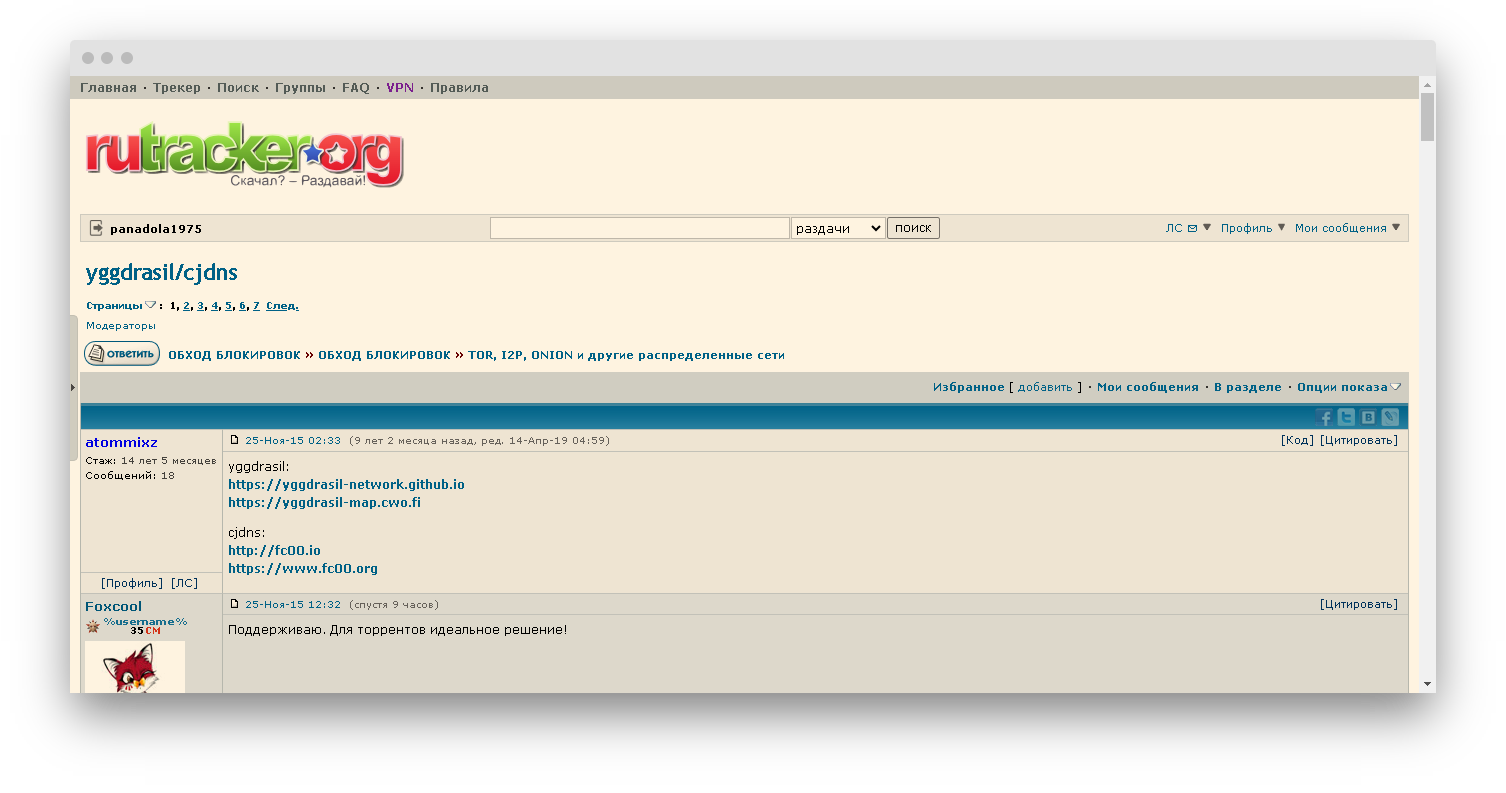The width and height of the screenshot is (1506, 793).
Task: Open Главная in top menu
Action: 108,88
